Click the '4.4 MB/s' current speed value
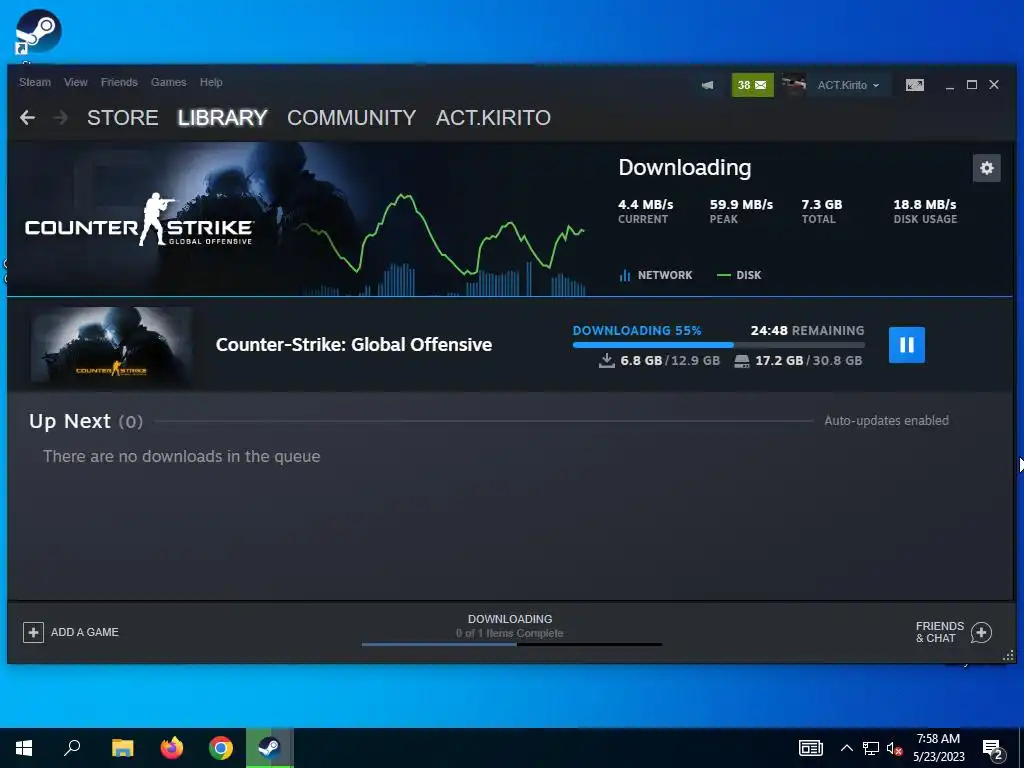This screenshot has height=768, width=1024. (x=645, y=204)
